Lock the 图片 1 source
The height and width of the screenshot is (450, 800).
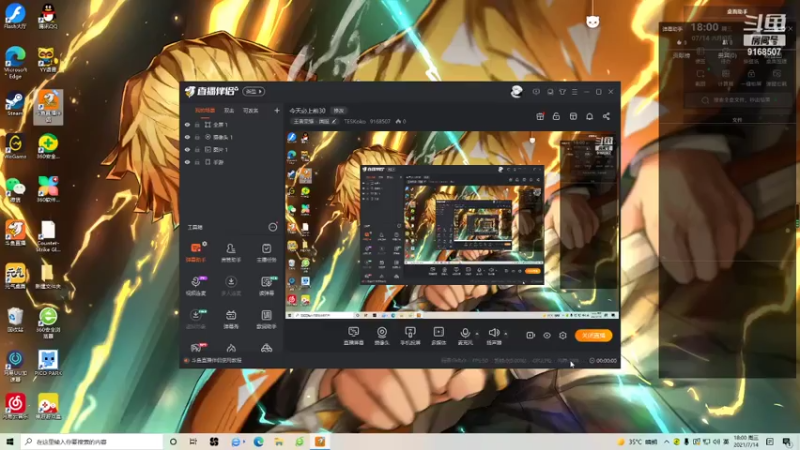coord(197,149)
